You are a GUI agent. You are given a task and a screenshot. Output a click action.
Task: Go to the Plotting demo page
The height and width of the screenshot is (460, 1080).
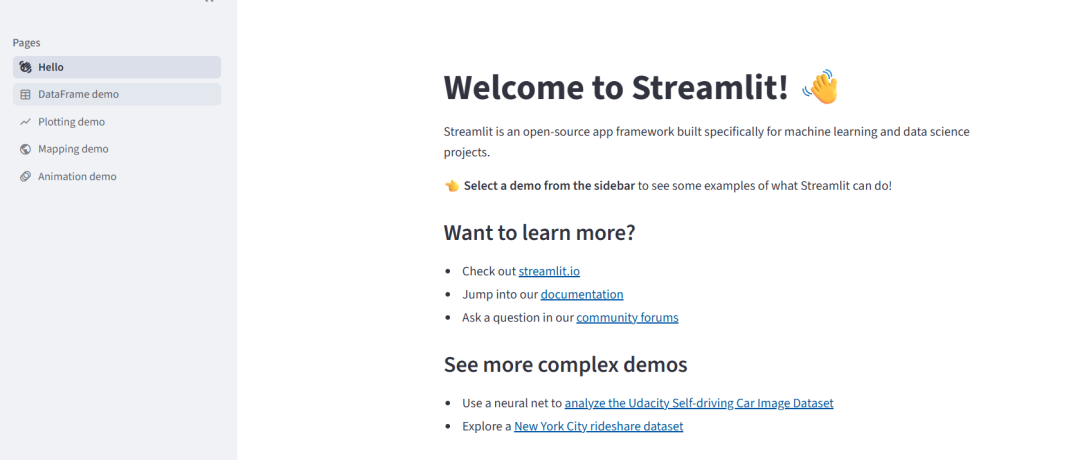tap(116, 122)
